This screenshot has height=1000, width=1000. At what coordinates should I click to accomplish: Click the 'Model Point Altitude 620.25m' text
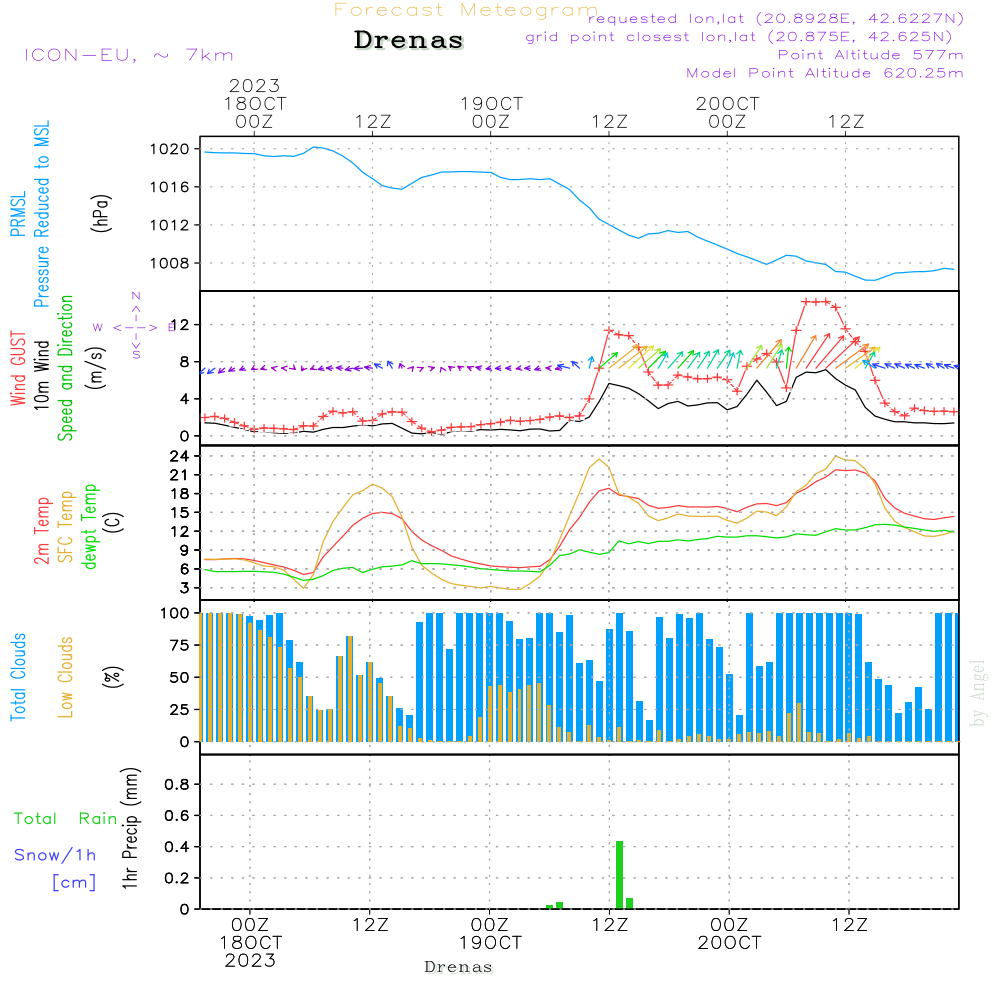[825, 73]
